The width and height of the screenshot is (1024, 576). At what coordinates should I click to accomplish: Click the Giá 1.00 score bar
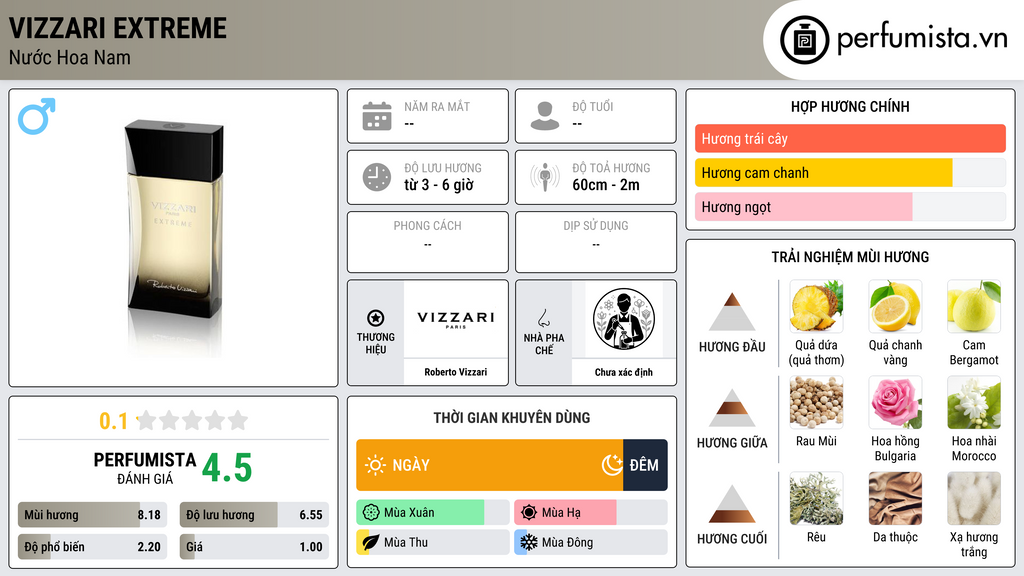[x=254, y=547]
